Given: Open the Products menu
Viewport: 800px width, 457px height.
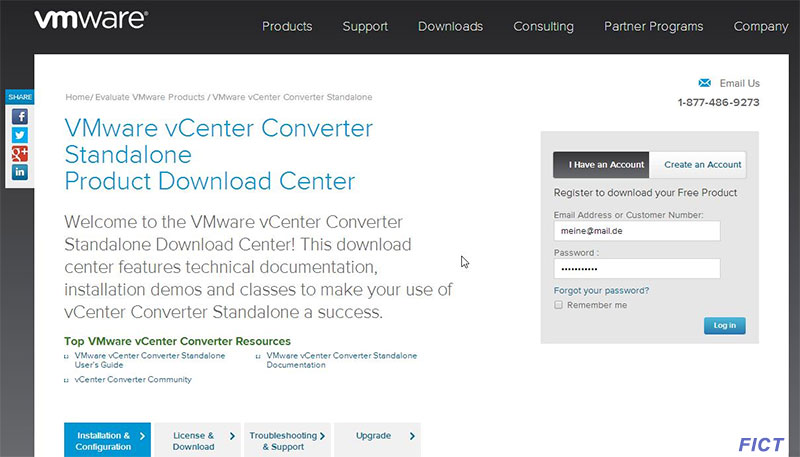Looking at the screenshot, I should [x=287, y=27].
